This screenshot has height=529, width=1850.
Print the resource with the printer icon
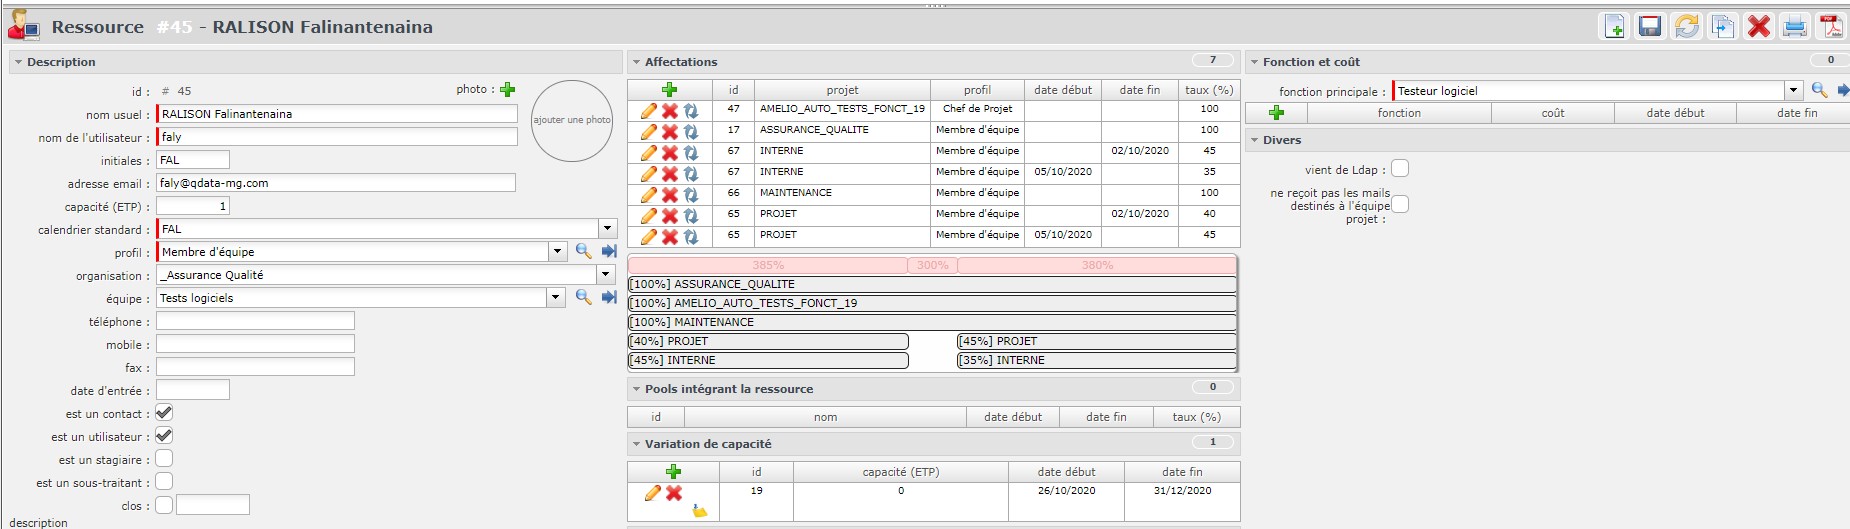[x=1795, y=27]
